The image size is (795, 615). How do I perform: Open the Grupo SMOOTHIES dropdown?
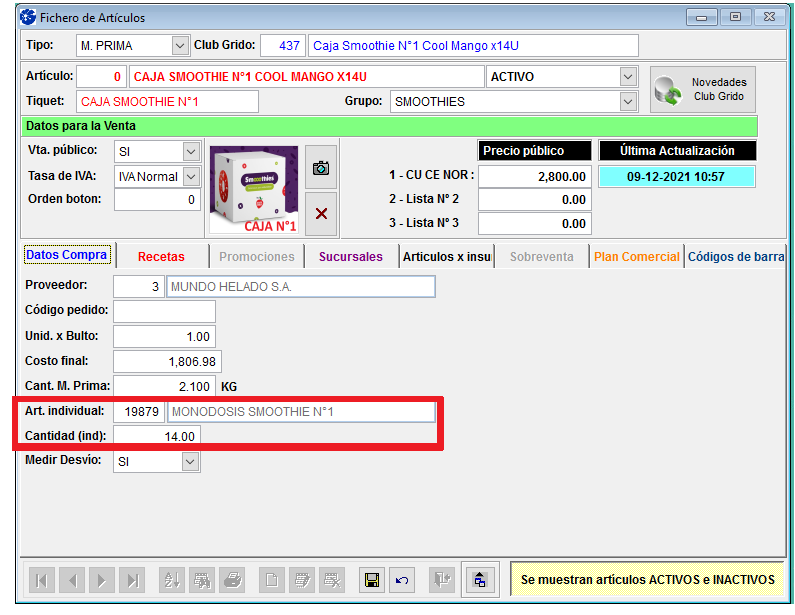pos(628,101)
